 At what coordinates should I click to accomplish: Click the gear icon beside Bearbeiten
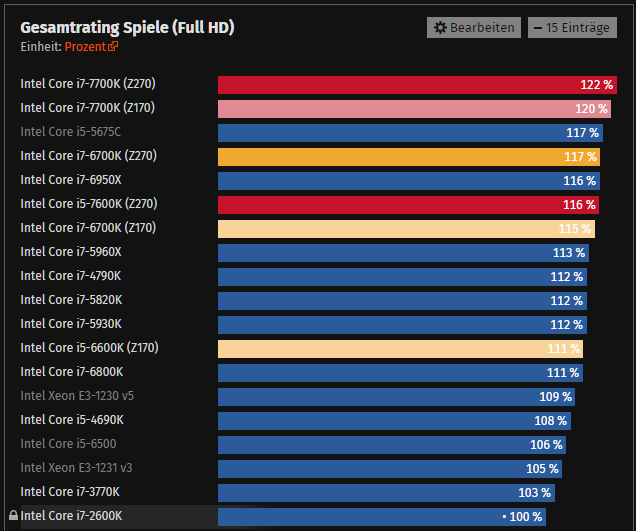(439, 28)
